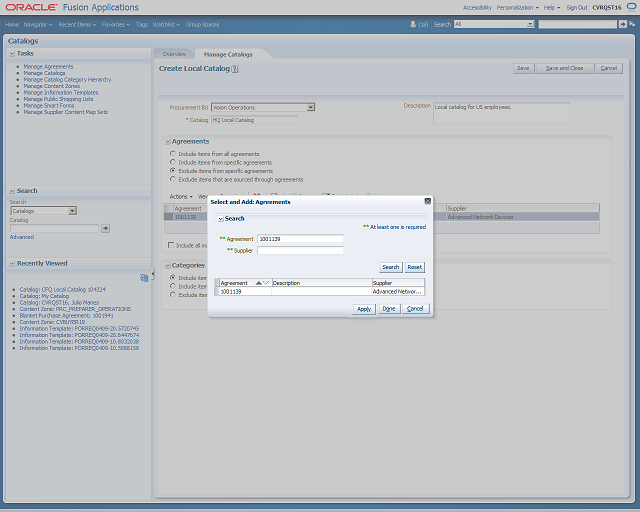This screenshot has width=640, height=512.
Task: Open 'Catalog: My Catalog' in Recently Viewed
Action: [44, 296]
